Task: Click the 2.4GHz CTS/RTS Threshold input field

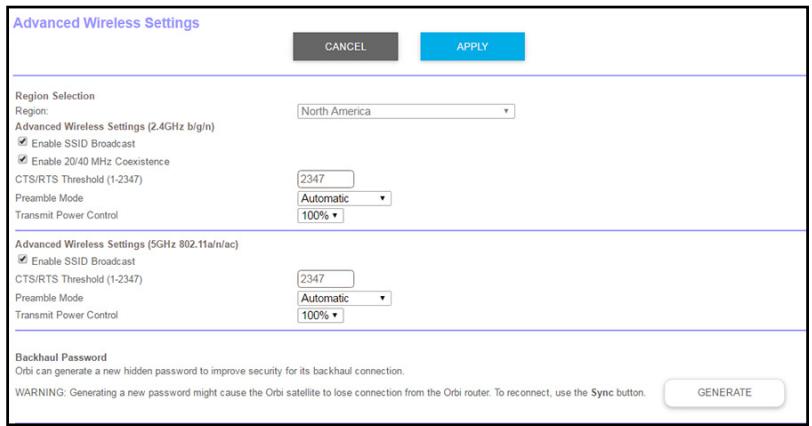Action: [x=325, y=179]
